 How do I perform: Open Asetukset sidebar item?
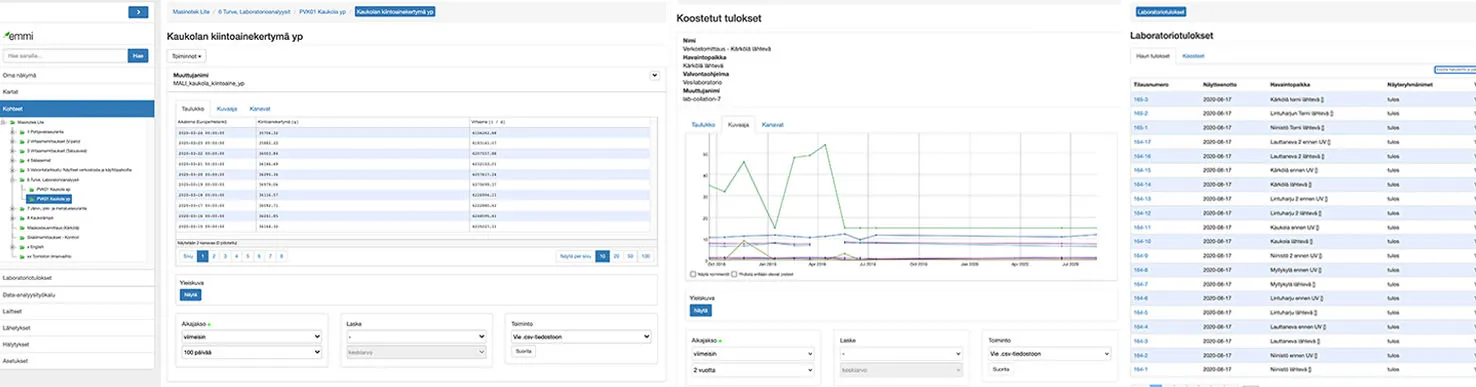tap(77, 361)
